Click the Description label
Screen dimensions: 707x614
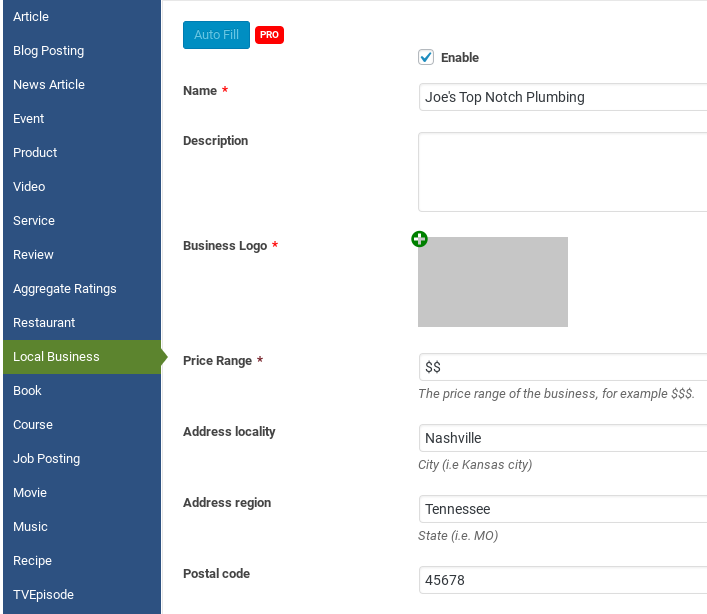[216, 141]
